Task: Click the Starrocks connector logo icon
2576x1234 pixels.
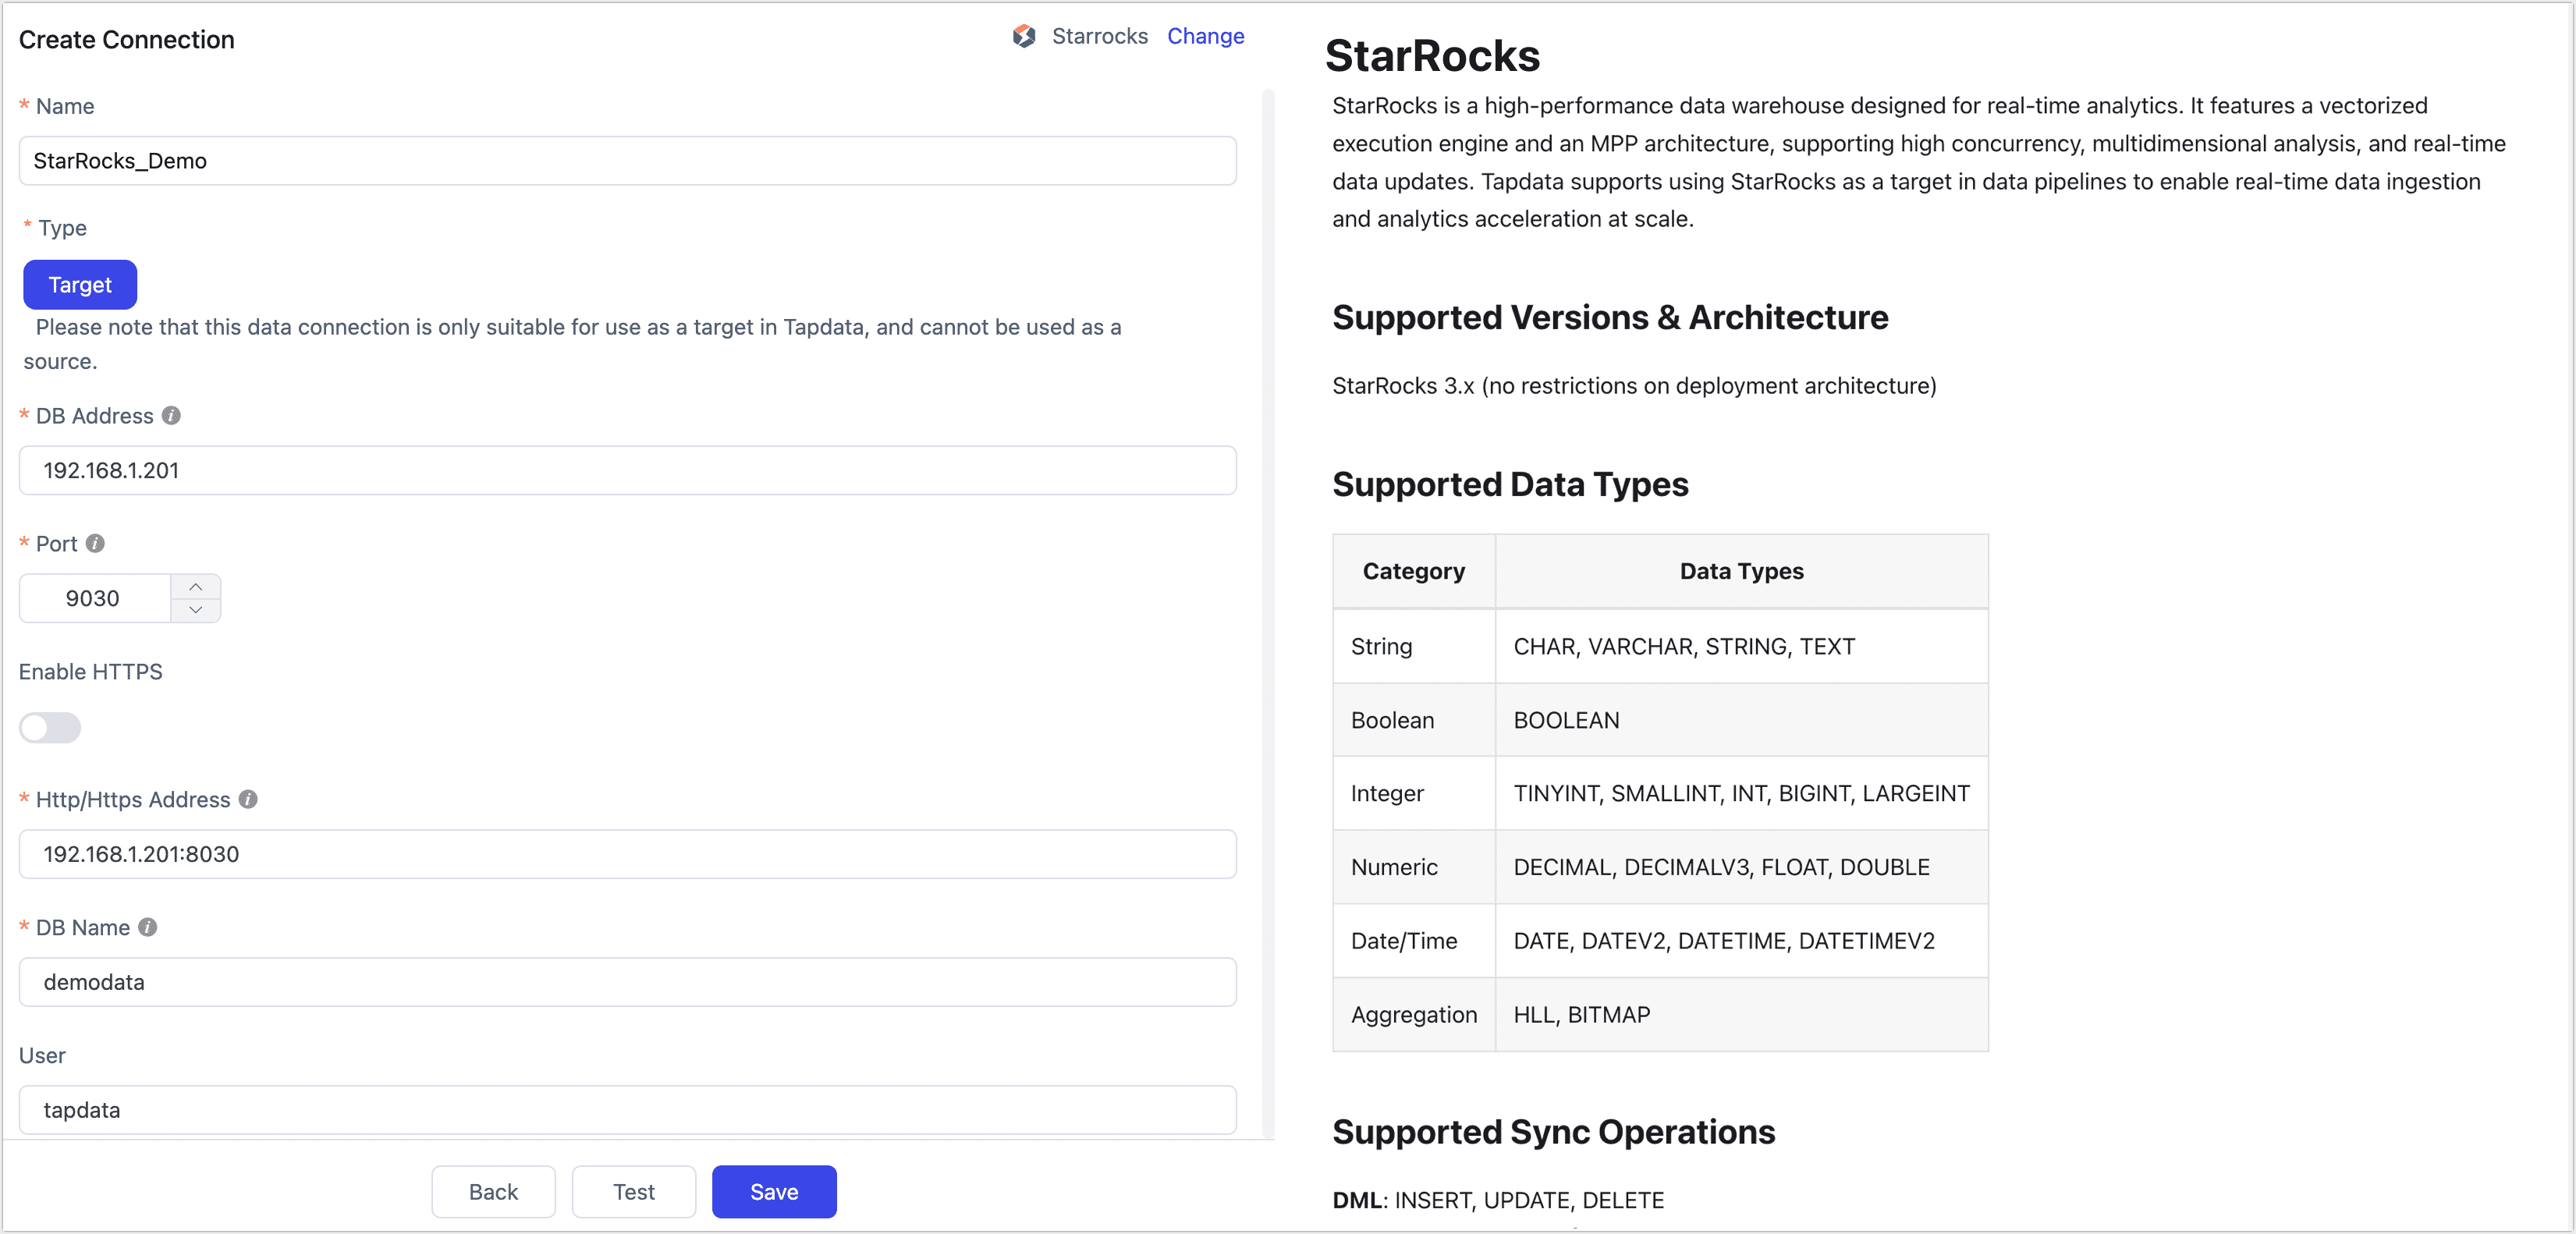Action: tap(1025, 36)
